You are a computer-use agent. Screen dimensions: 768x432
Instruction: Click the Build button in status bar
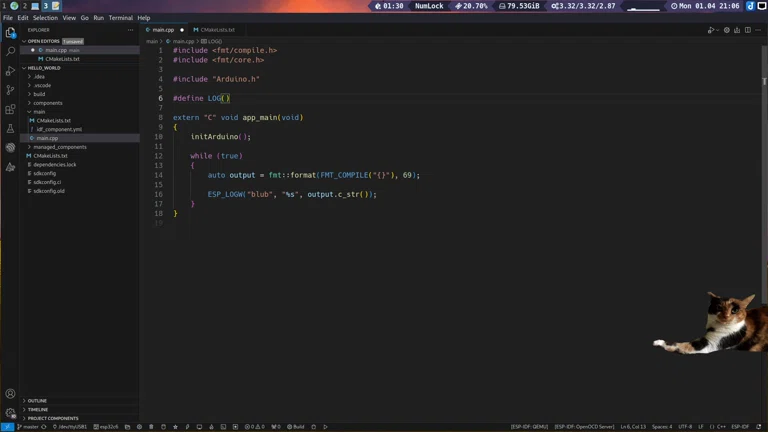(x=296, y=427)
